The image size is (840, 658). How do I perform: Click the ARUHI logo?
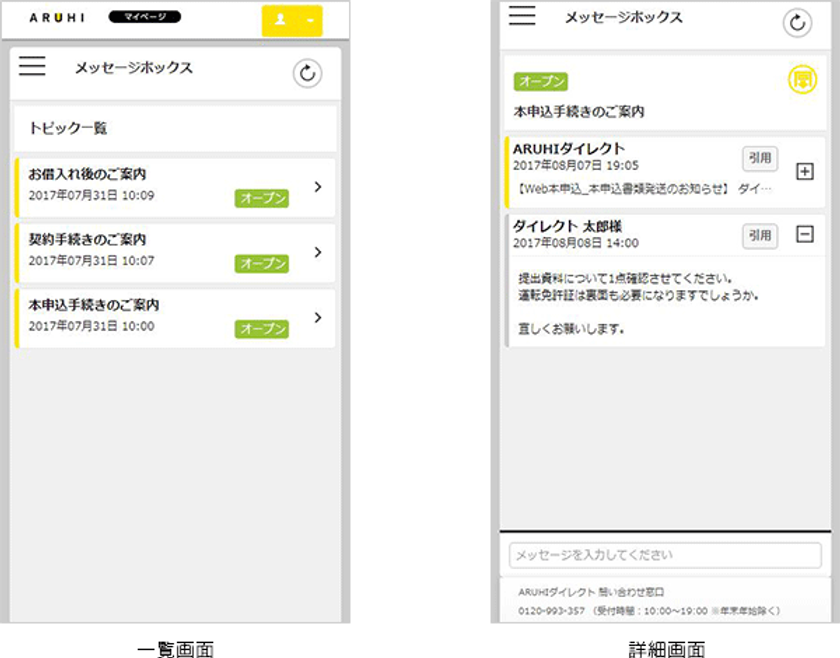click(57, 18)
